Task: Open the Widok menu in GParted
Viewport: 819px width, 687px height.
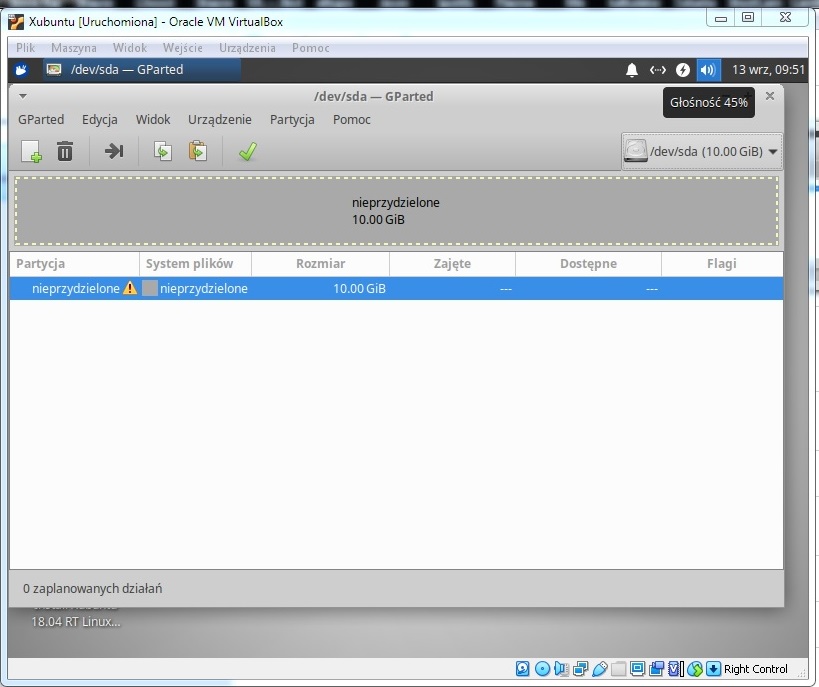Action: click(153, 120)
